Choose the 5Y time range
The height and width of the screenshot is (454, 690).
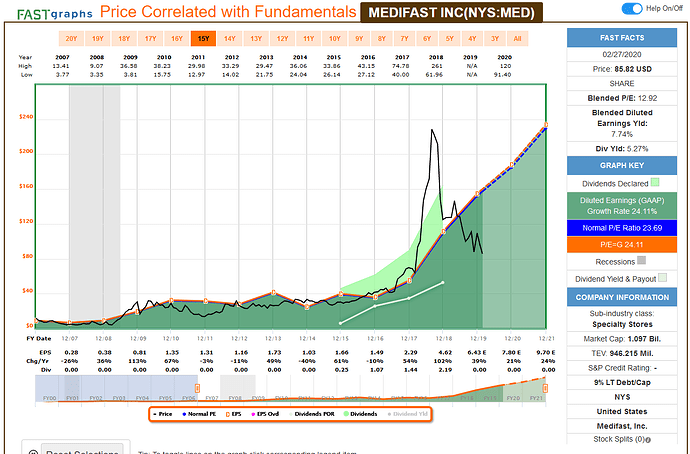450,39
